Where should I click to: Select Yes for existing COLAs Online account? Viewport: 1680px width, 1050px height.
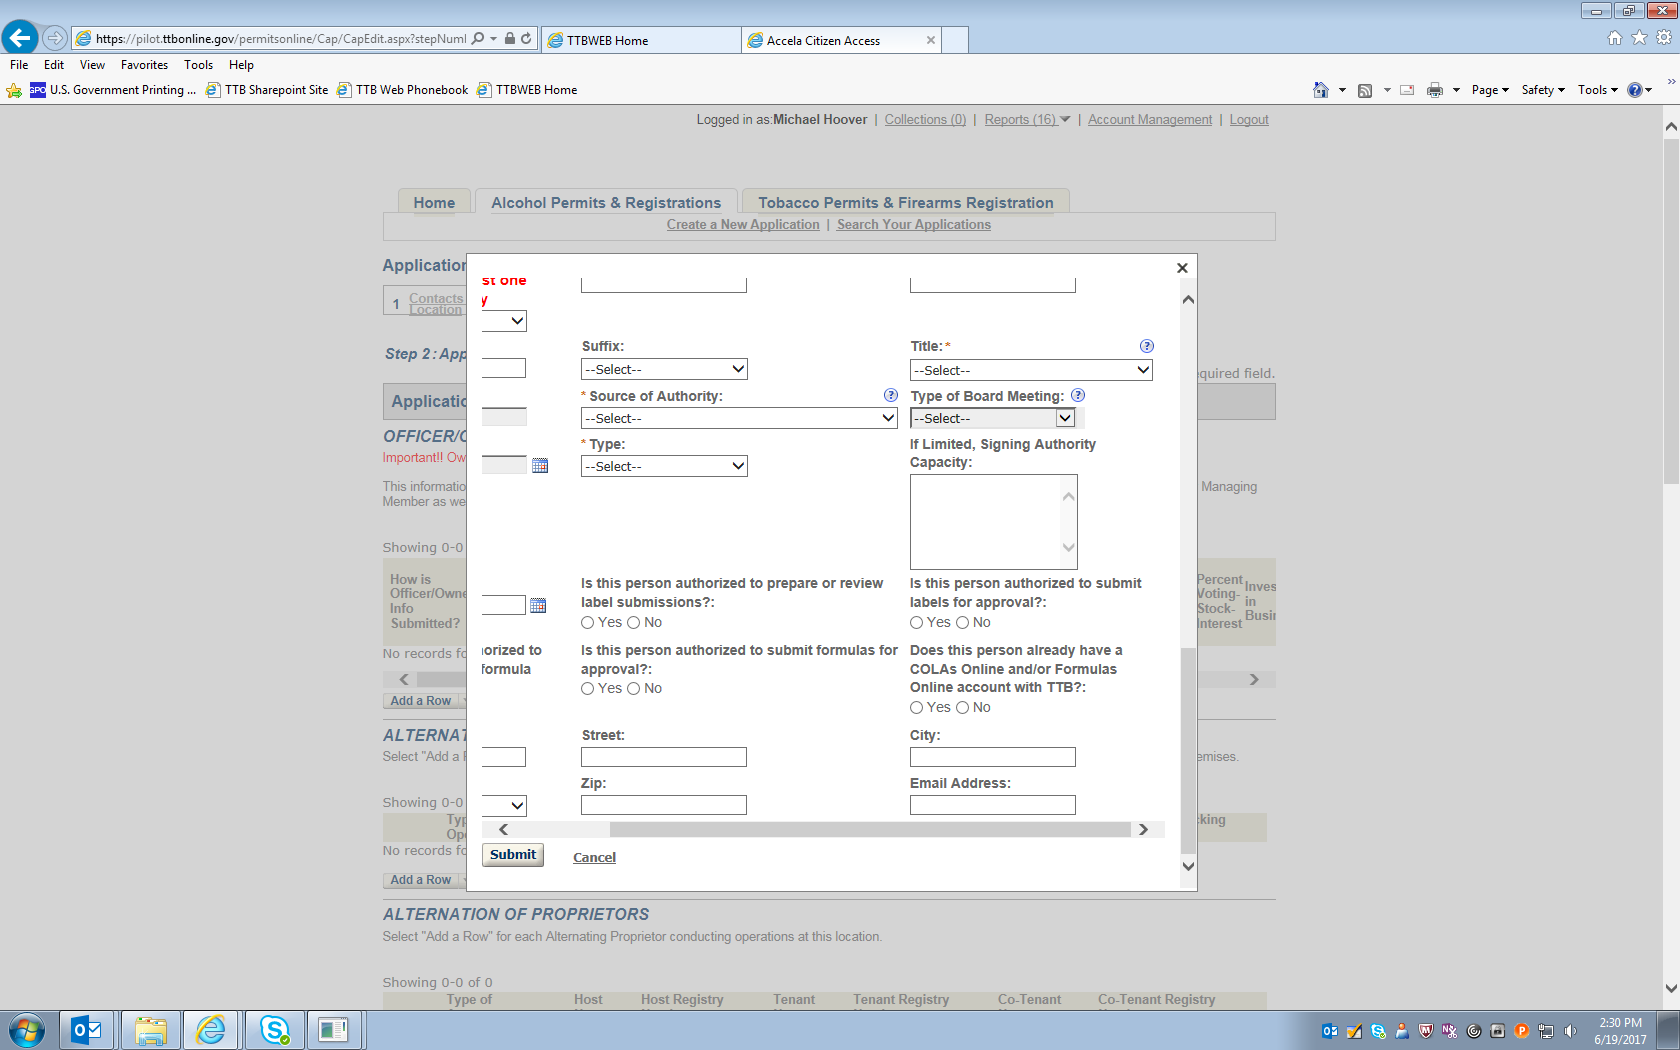pyautogui.click(x=916, y=708)
